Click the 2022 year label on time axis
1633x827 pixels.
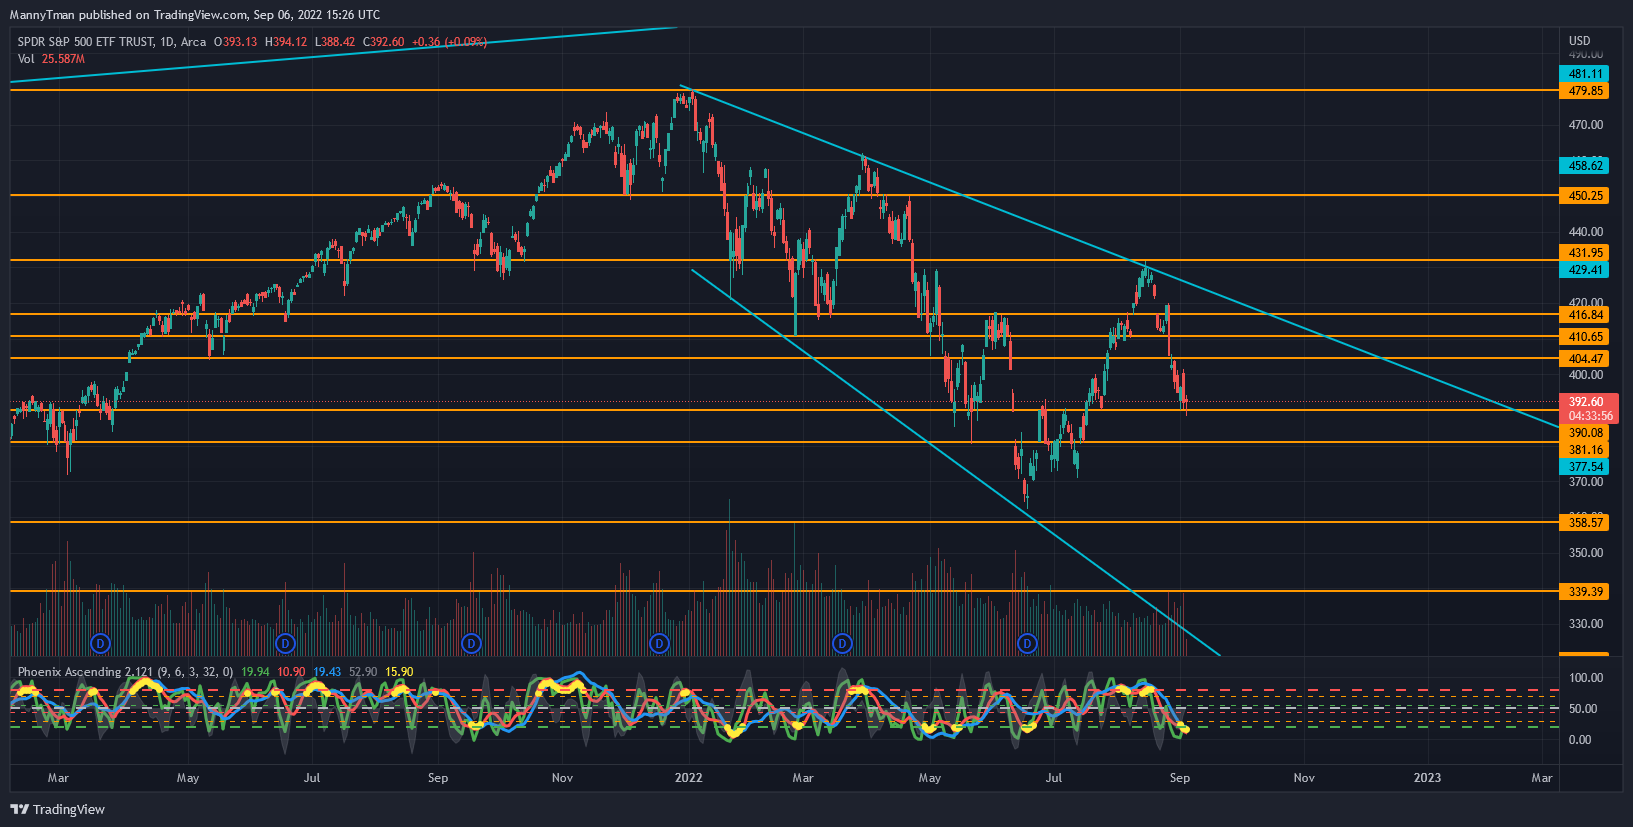click(x=688, y=778)
